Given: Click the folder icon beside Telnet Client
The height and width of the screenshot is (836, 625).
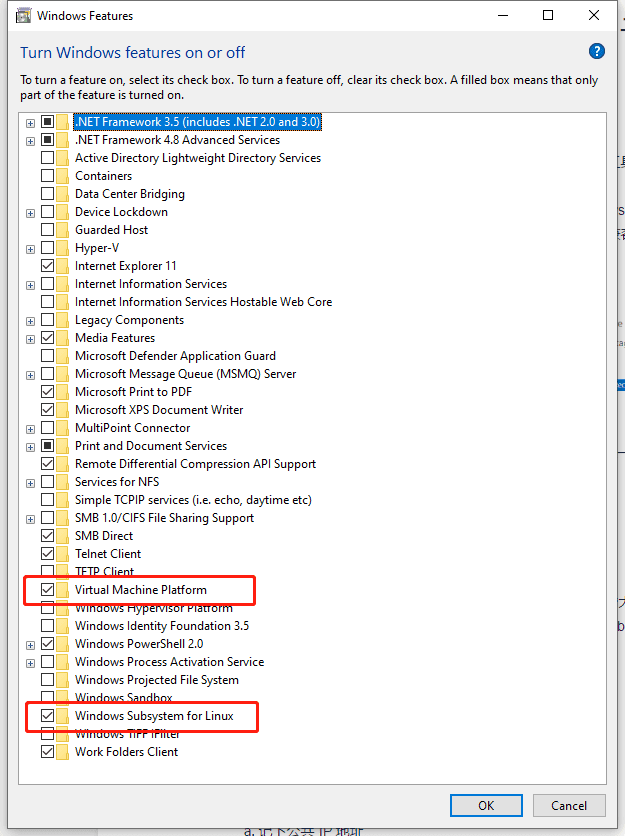Looking at the screenshot, I should point(64,554).
